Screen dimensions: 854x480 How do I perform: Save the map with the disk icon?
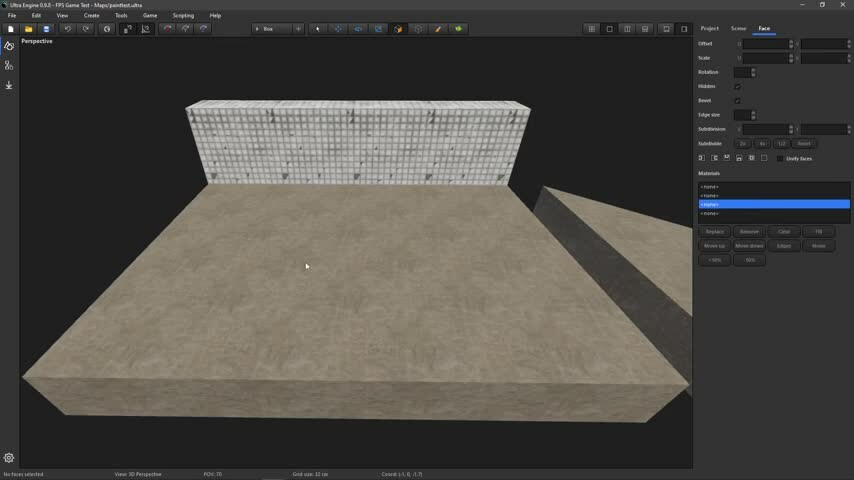46,29
